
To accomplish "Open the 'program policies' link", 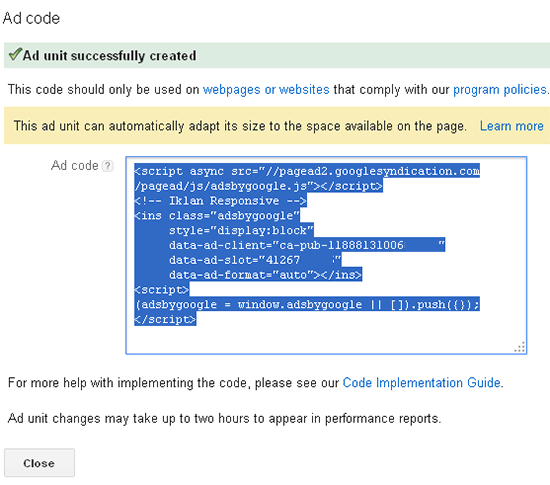I will pyautogui.click(x=500, y=90).
